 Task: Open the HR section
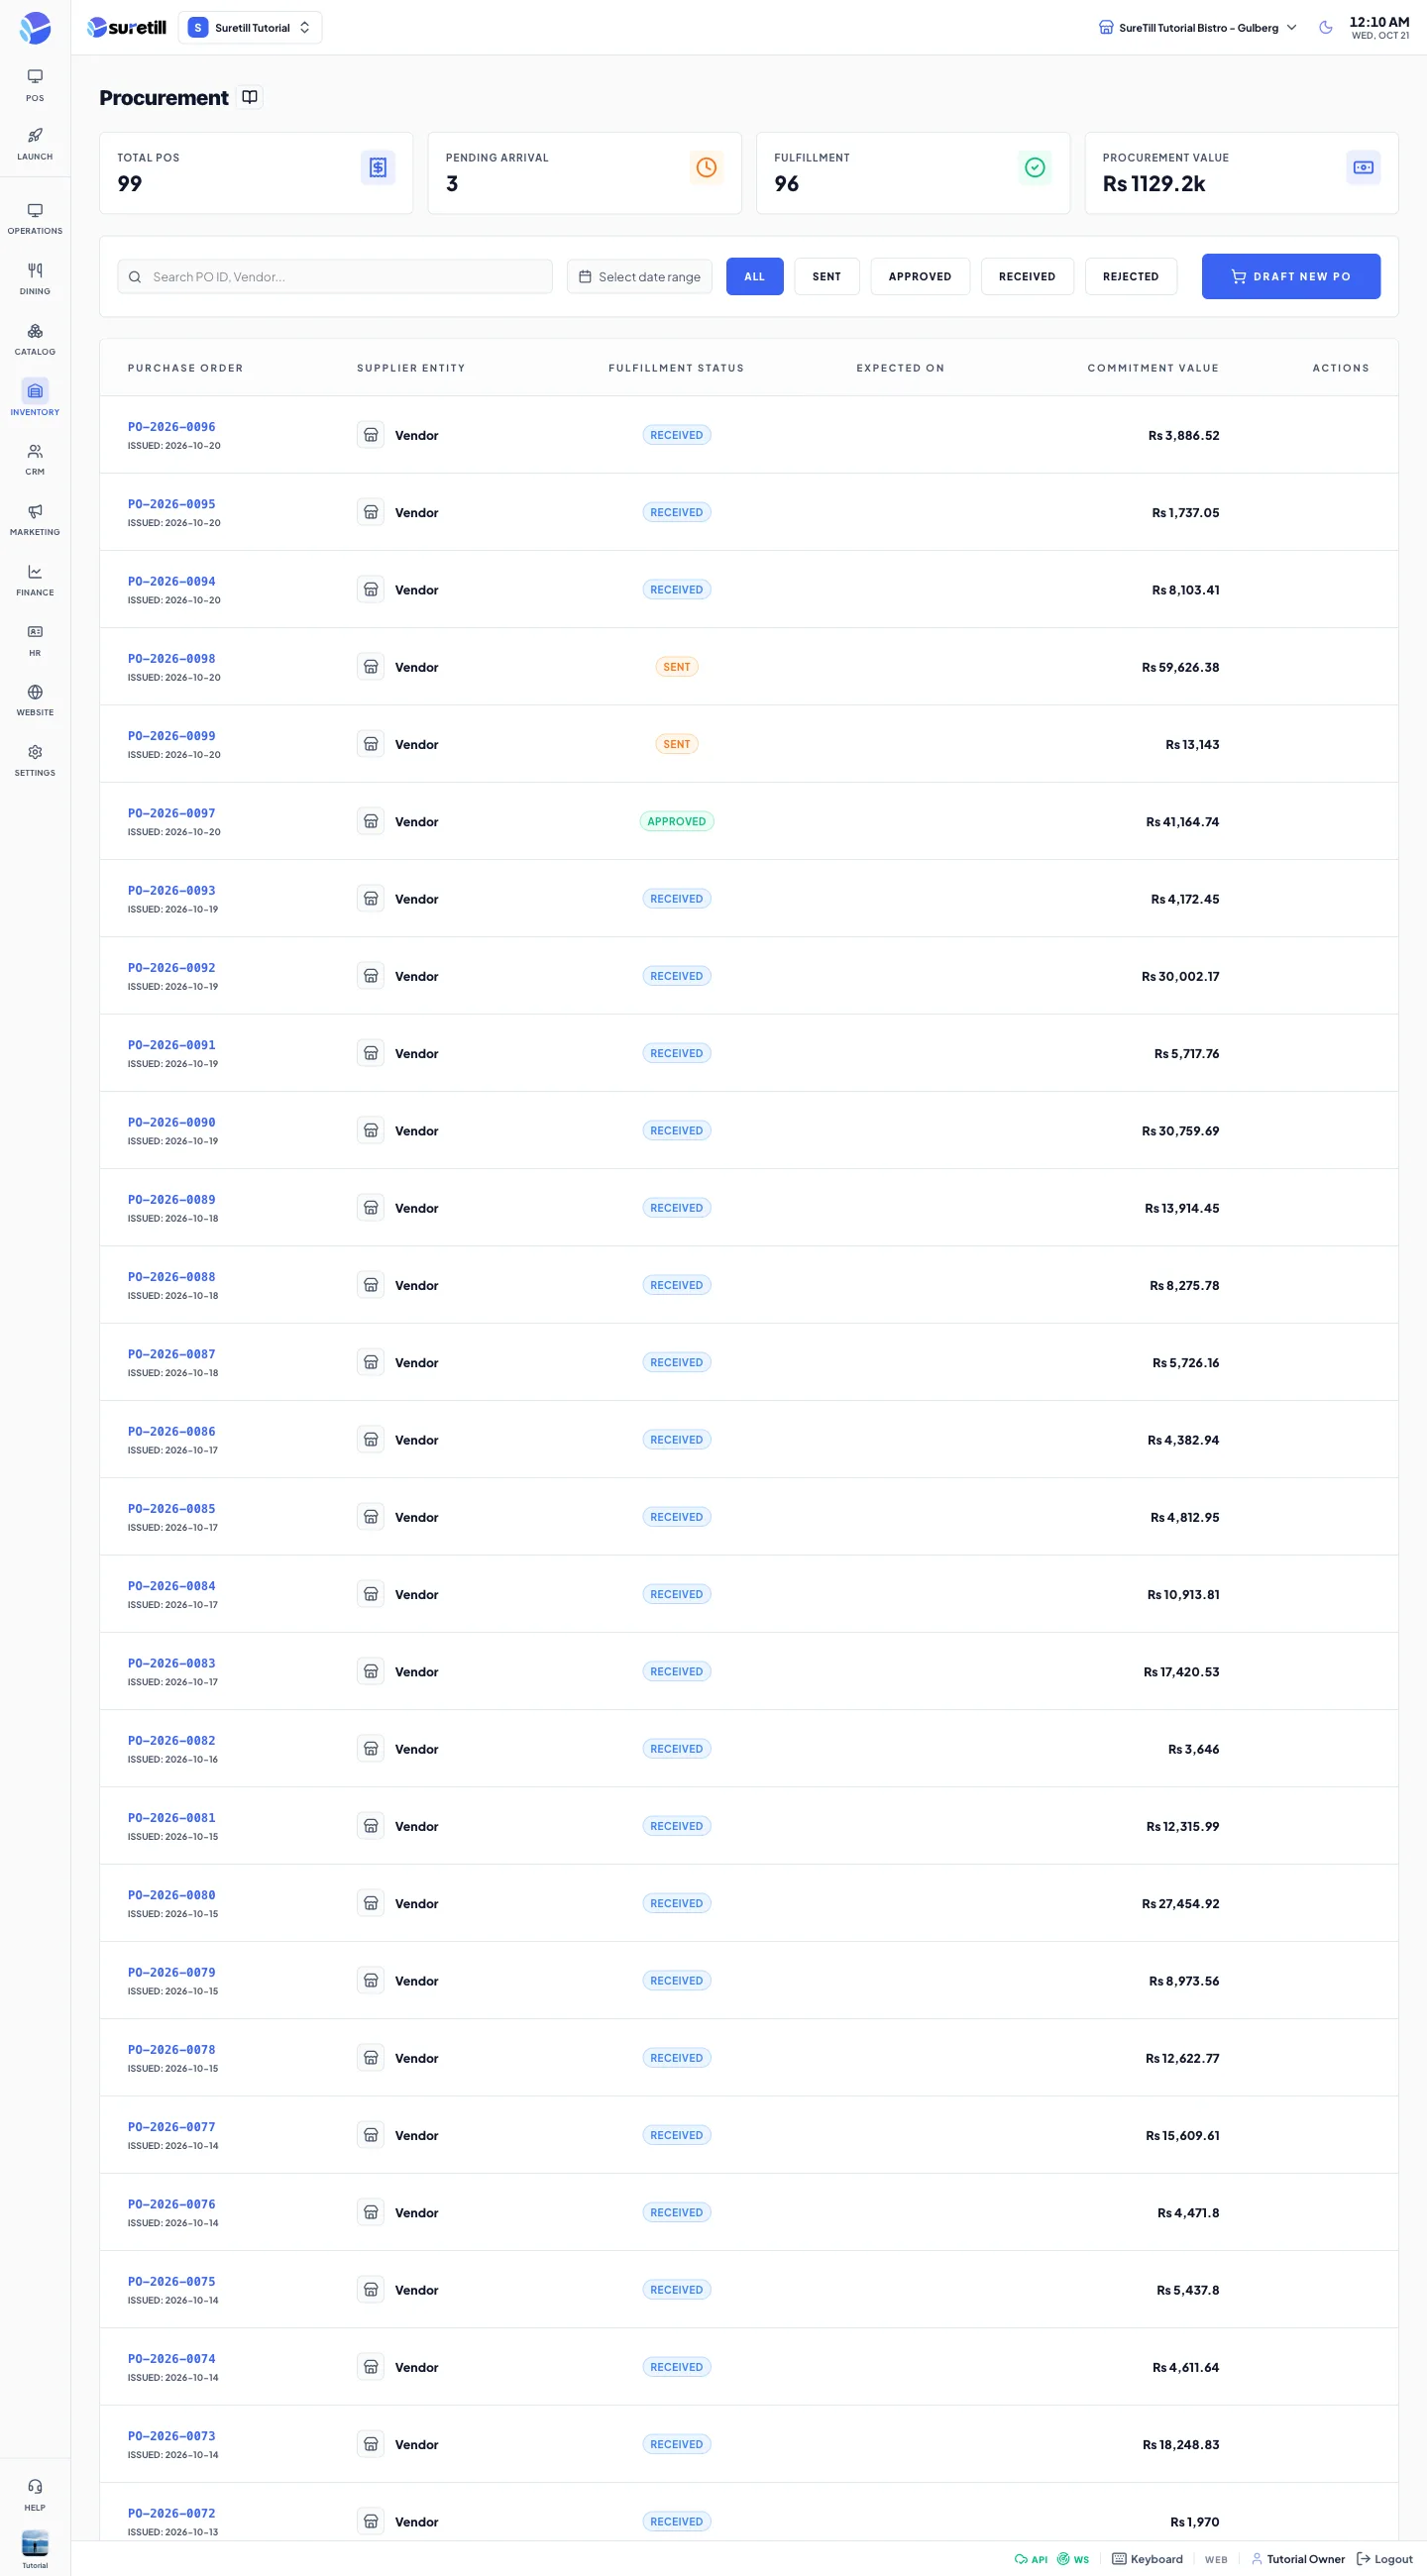pyautogui.click(x=35, y=639)
